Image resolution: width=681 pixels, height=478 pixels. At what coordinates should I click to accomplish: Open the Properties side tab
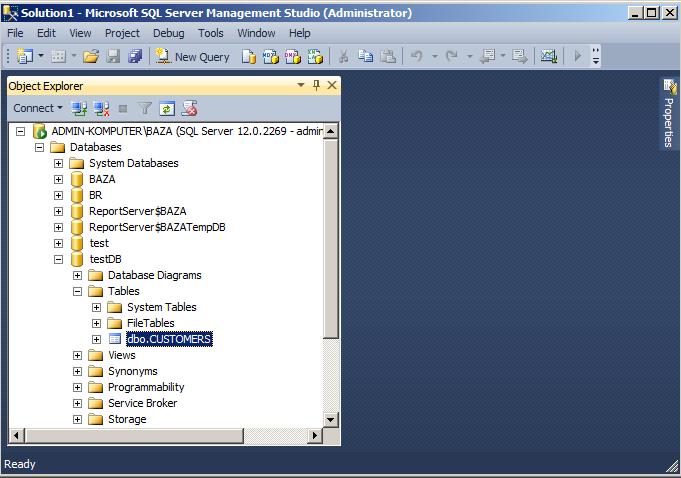pos(669,114)
